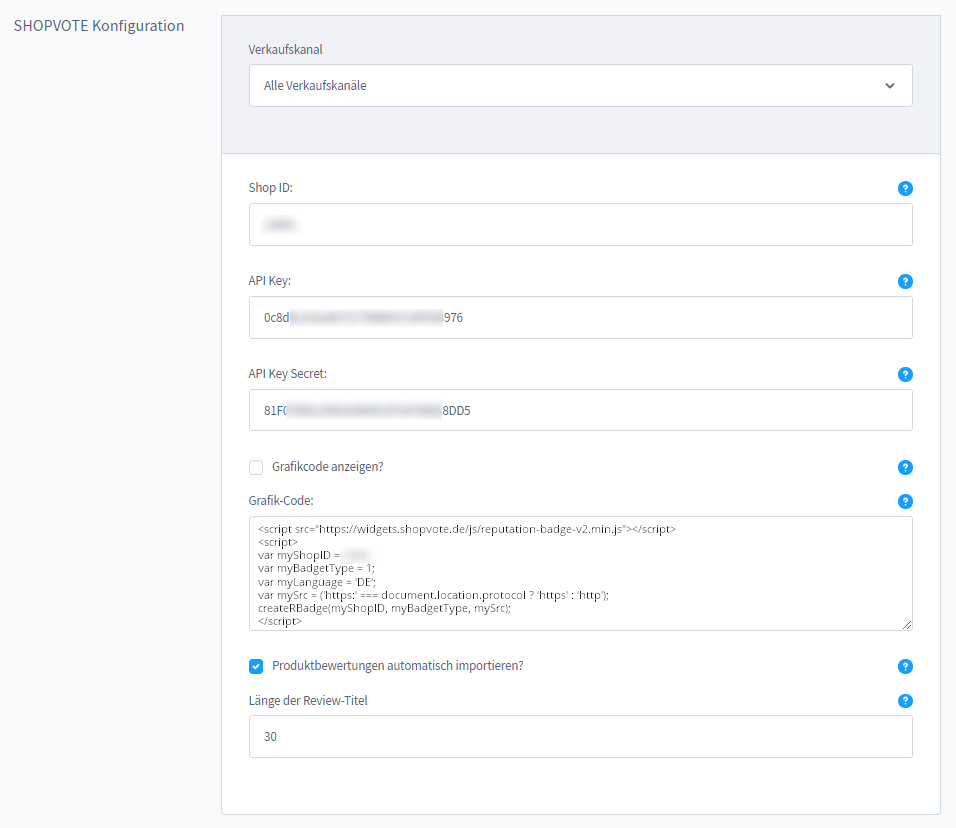Open help tooltip for Shop ID
The height and width of the screenshot is (828, 956).
click(x=905, y=188)
